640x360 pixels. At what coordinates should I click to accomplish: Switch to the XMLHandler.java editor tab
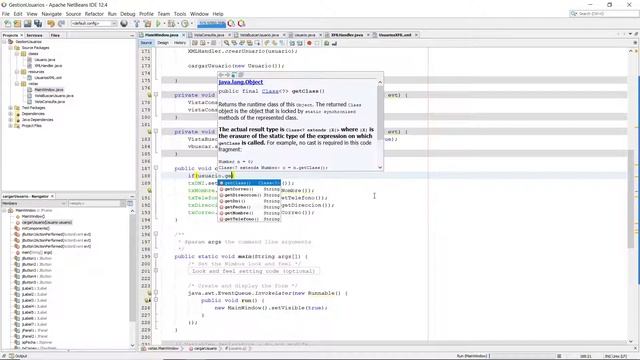[347, 35]
